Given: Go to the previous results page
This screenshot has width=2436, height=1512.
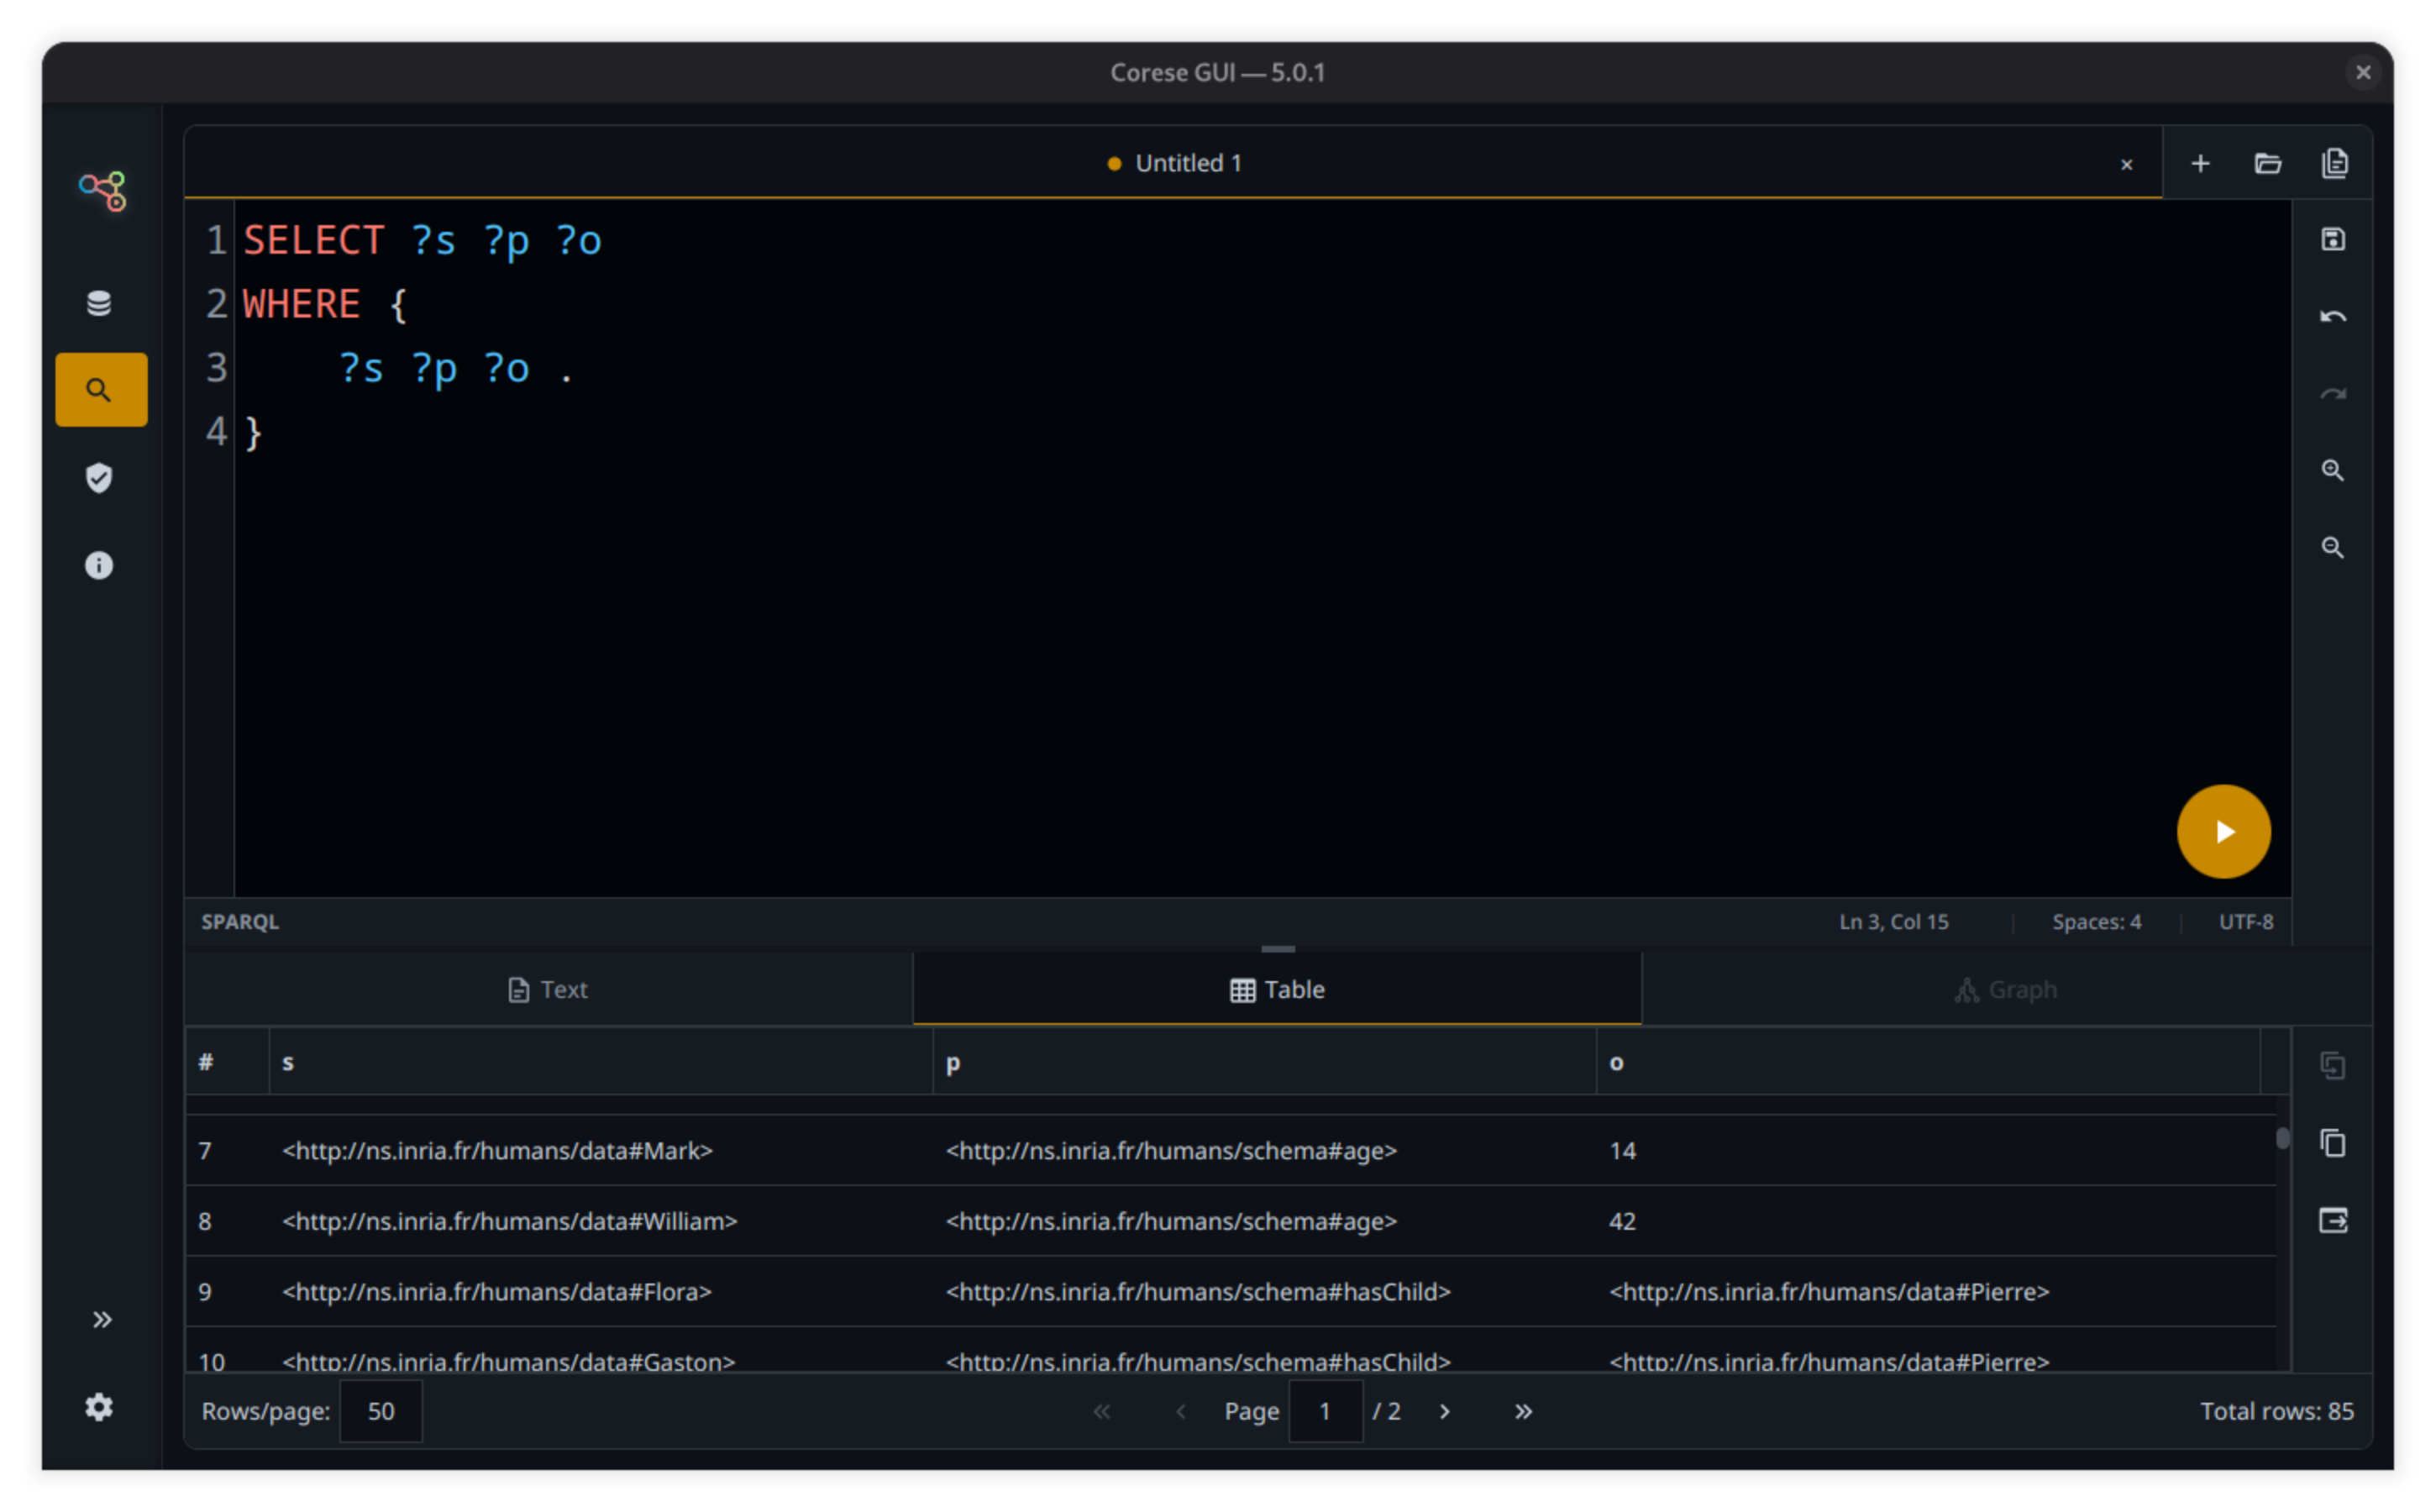Looking at the screenshot, I should click(x=1181, y=1411).
